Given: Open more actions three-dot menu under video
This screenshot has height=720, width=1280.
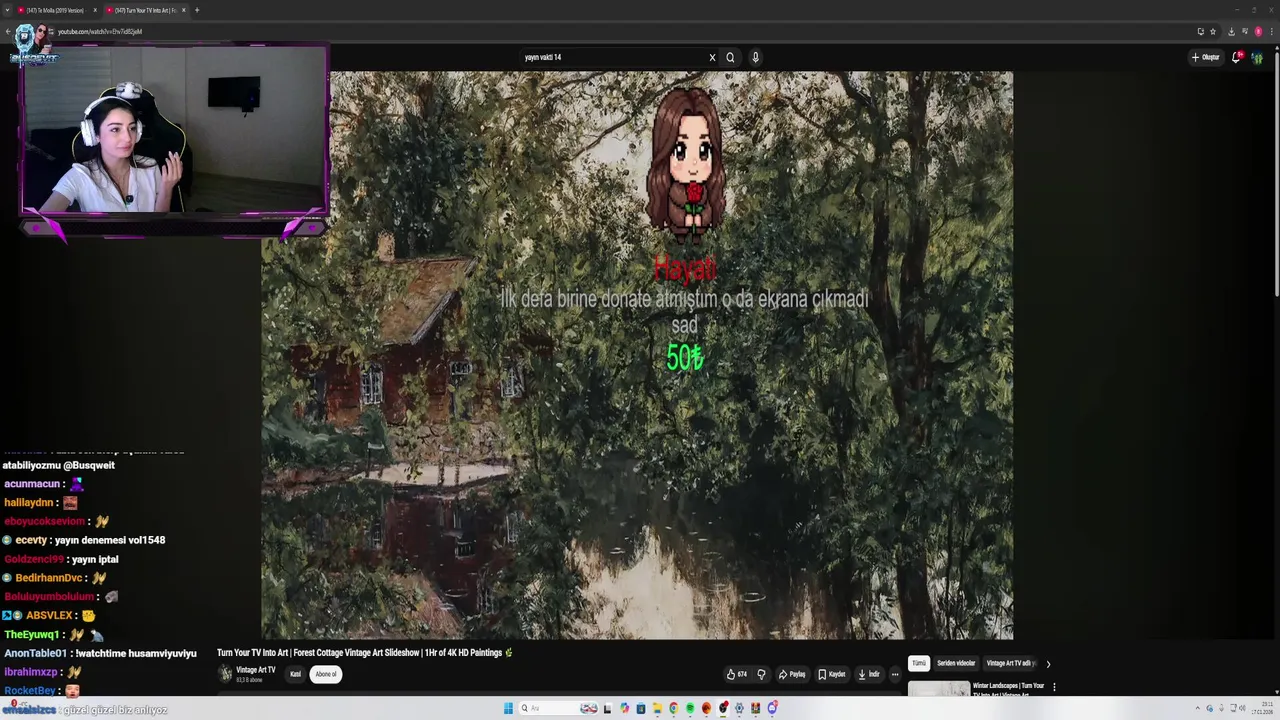Looking at the screenshot, I should (x=895, y=674).
